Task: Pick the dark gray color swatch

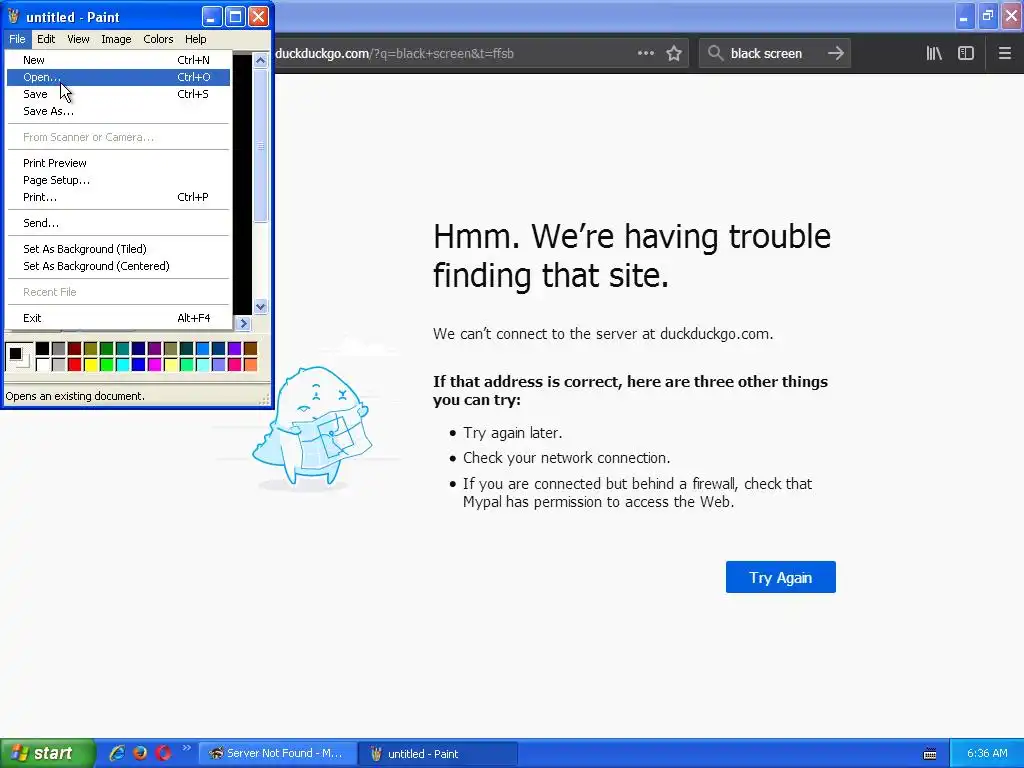Action: 58,349
